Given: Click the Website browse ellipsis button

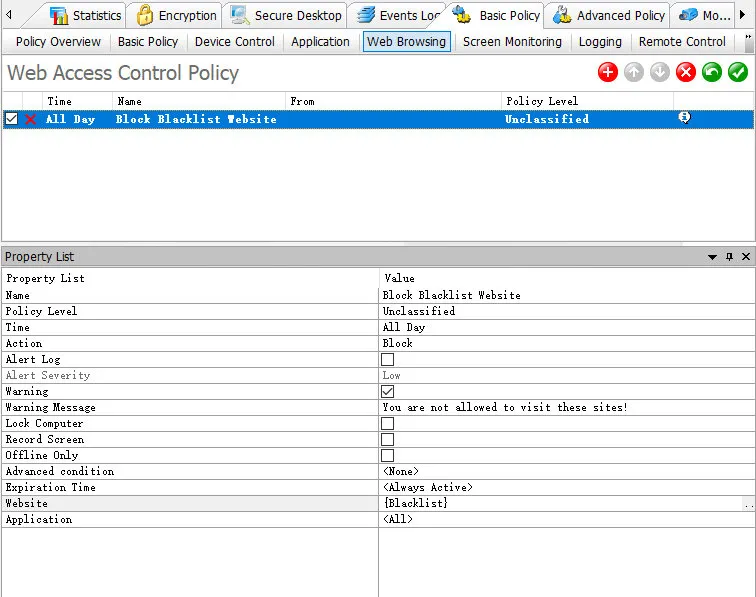Looking at the screenshot, I should click(748, 504).
